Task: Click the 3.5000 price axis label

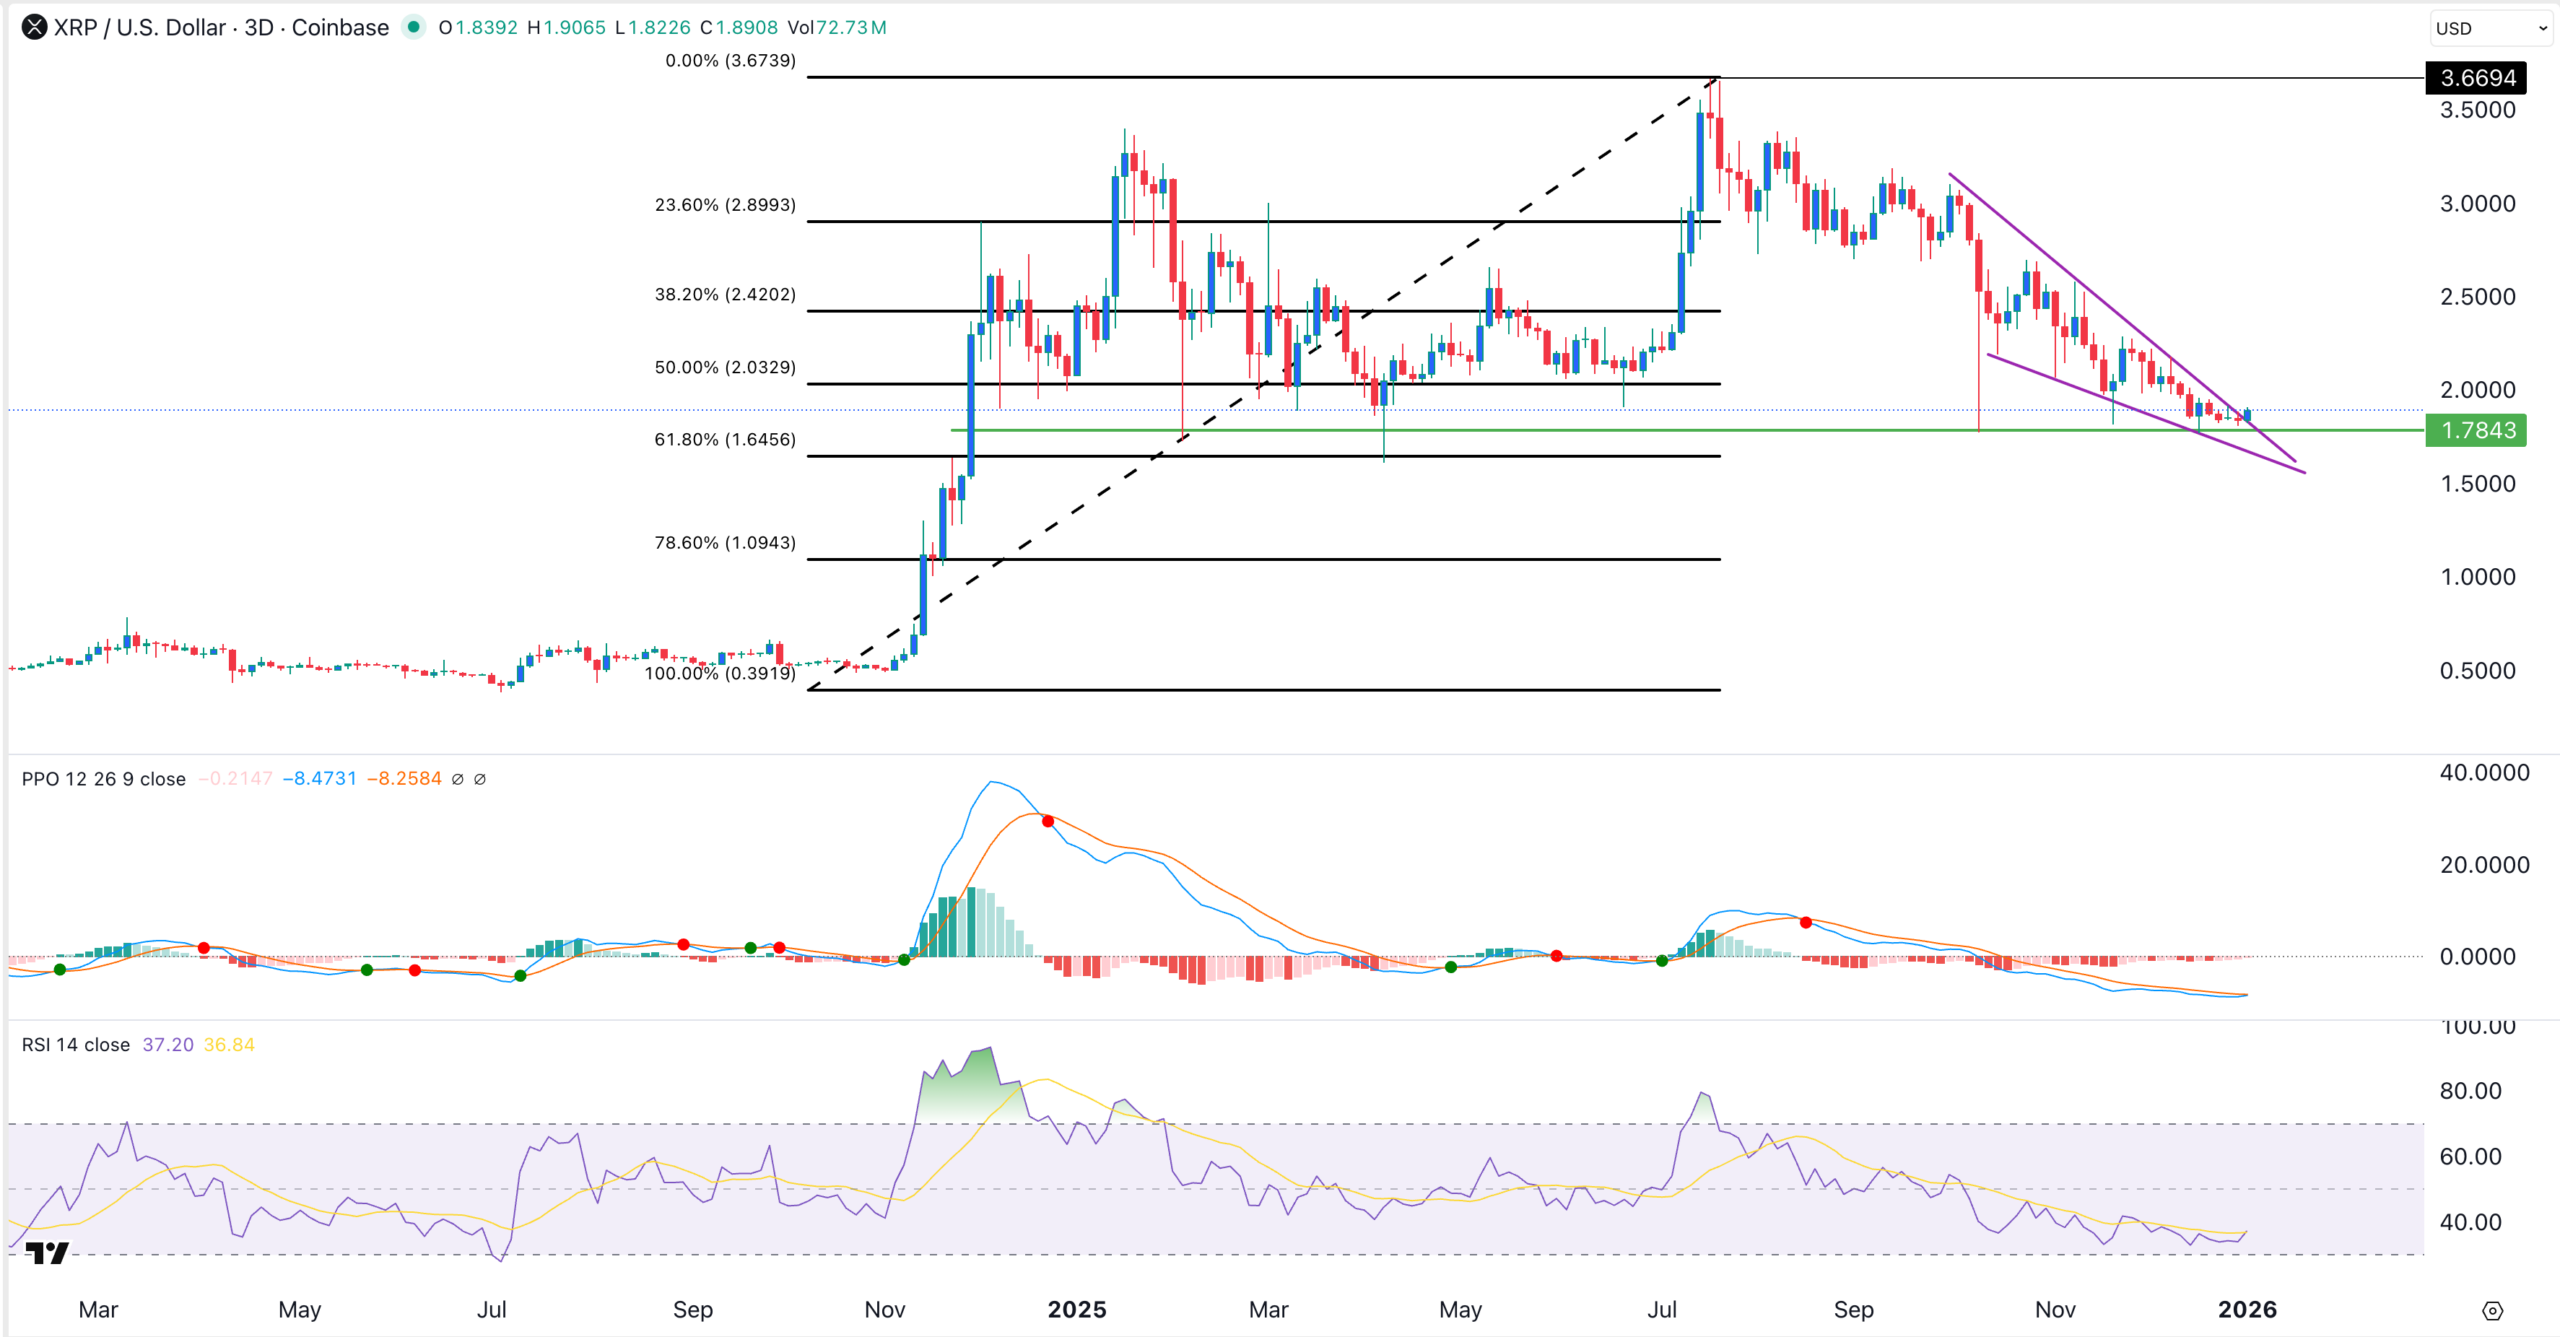Action: point(2477,110)
